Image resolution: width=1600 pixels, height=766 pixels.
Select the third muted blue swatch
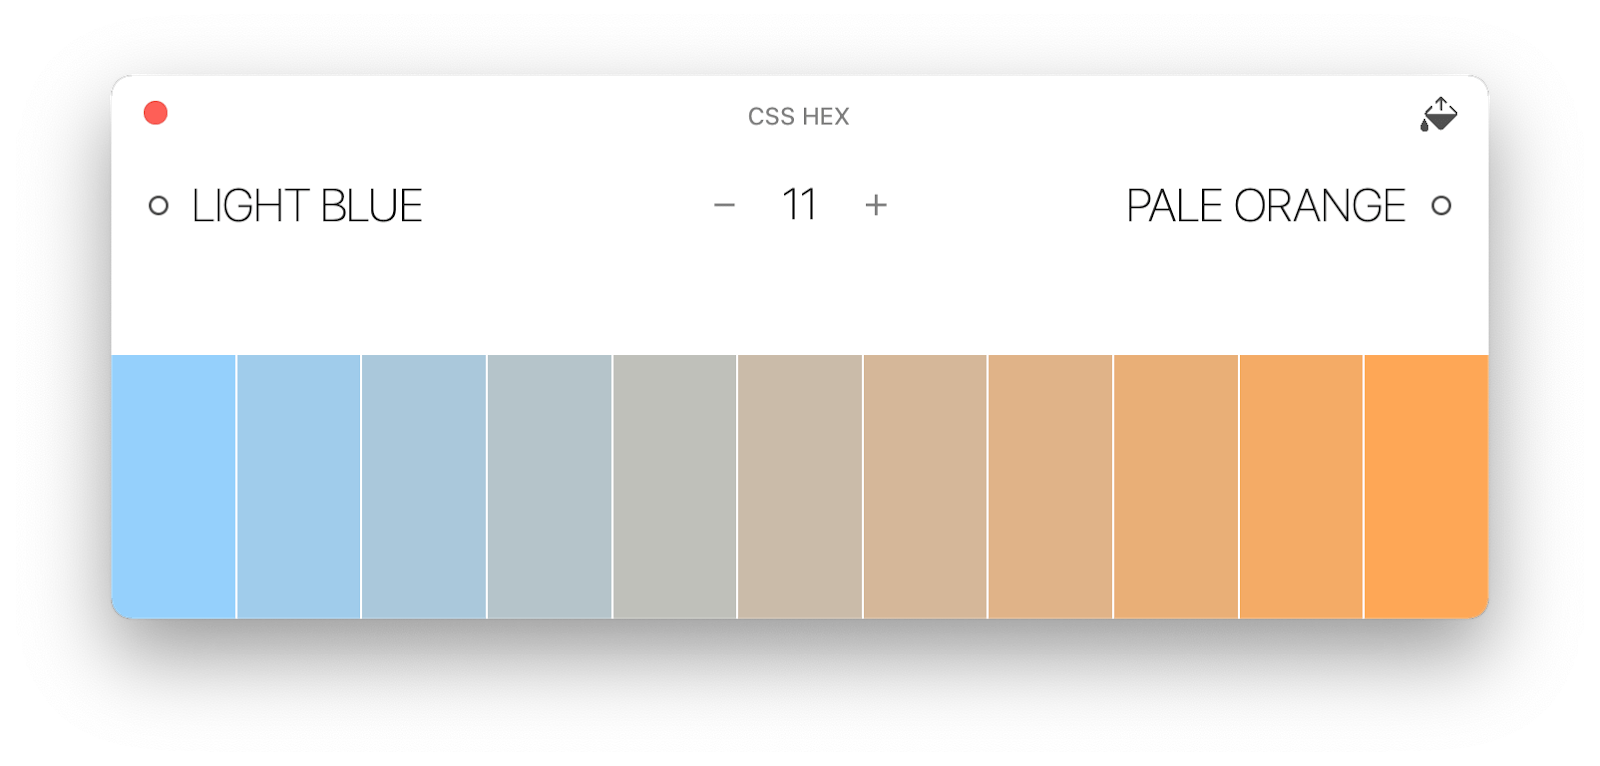coord(424,487)
